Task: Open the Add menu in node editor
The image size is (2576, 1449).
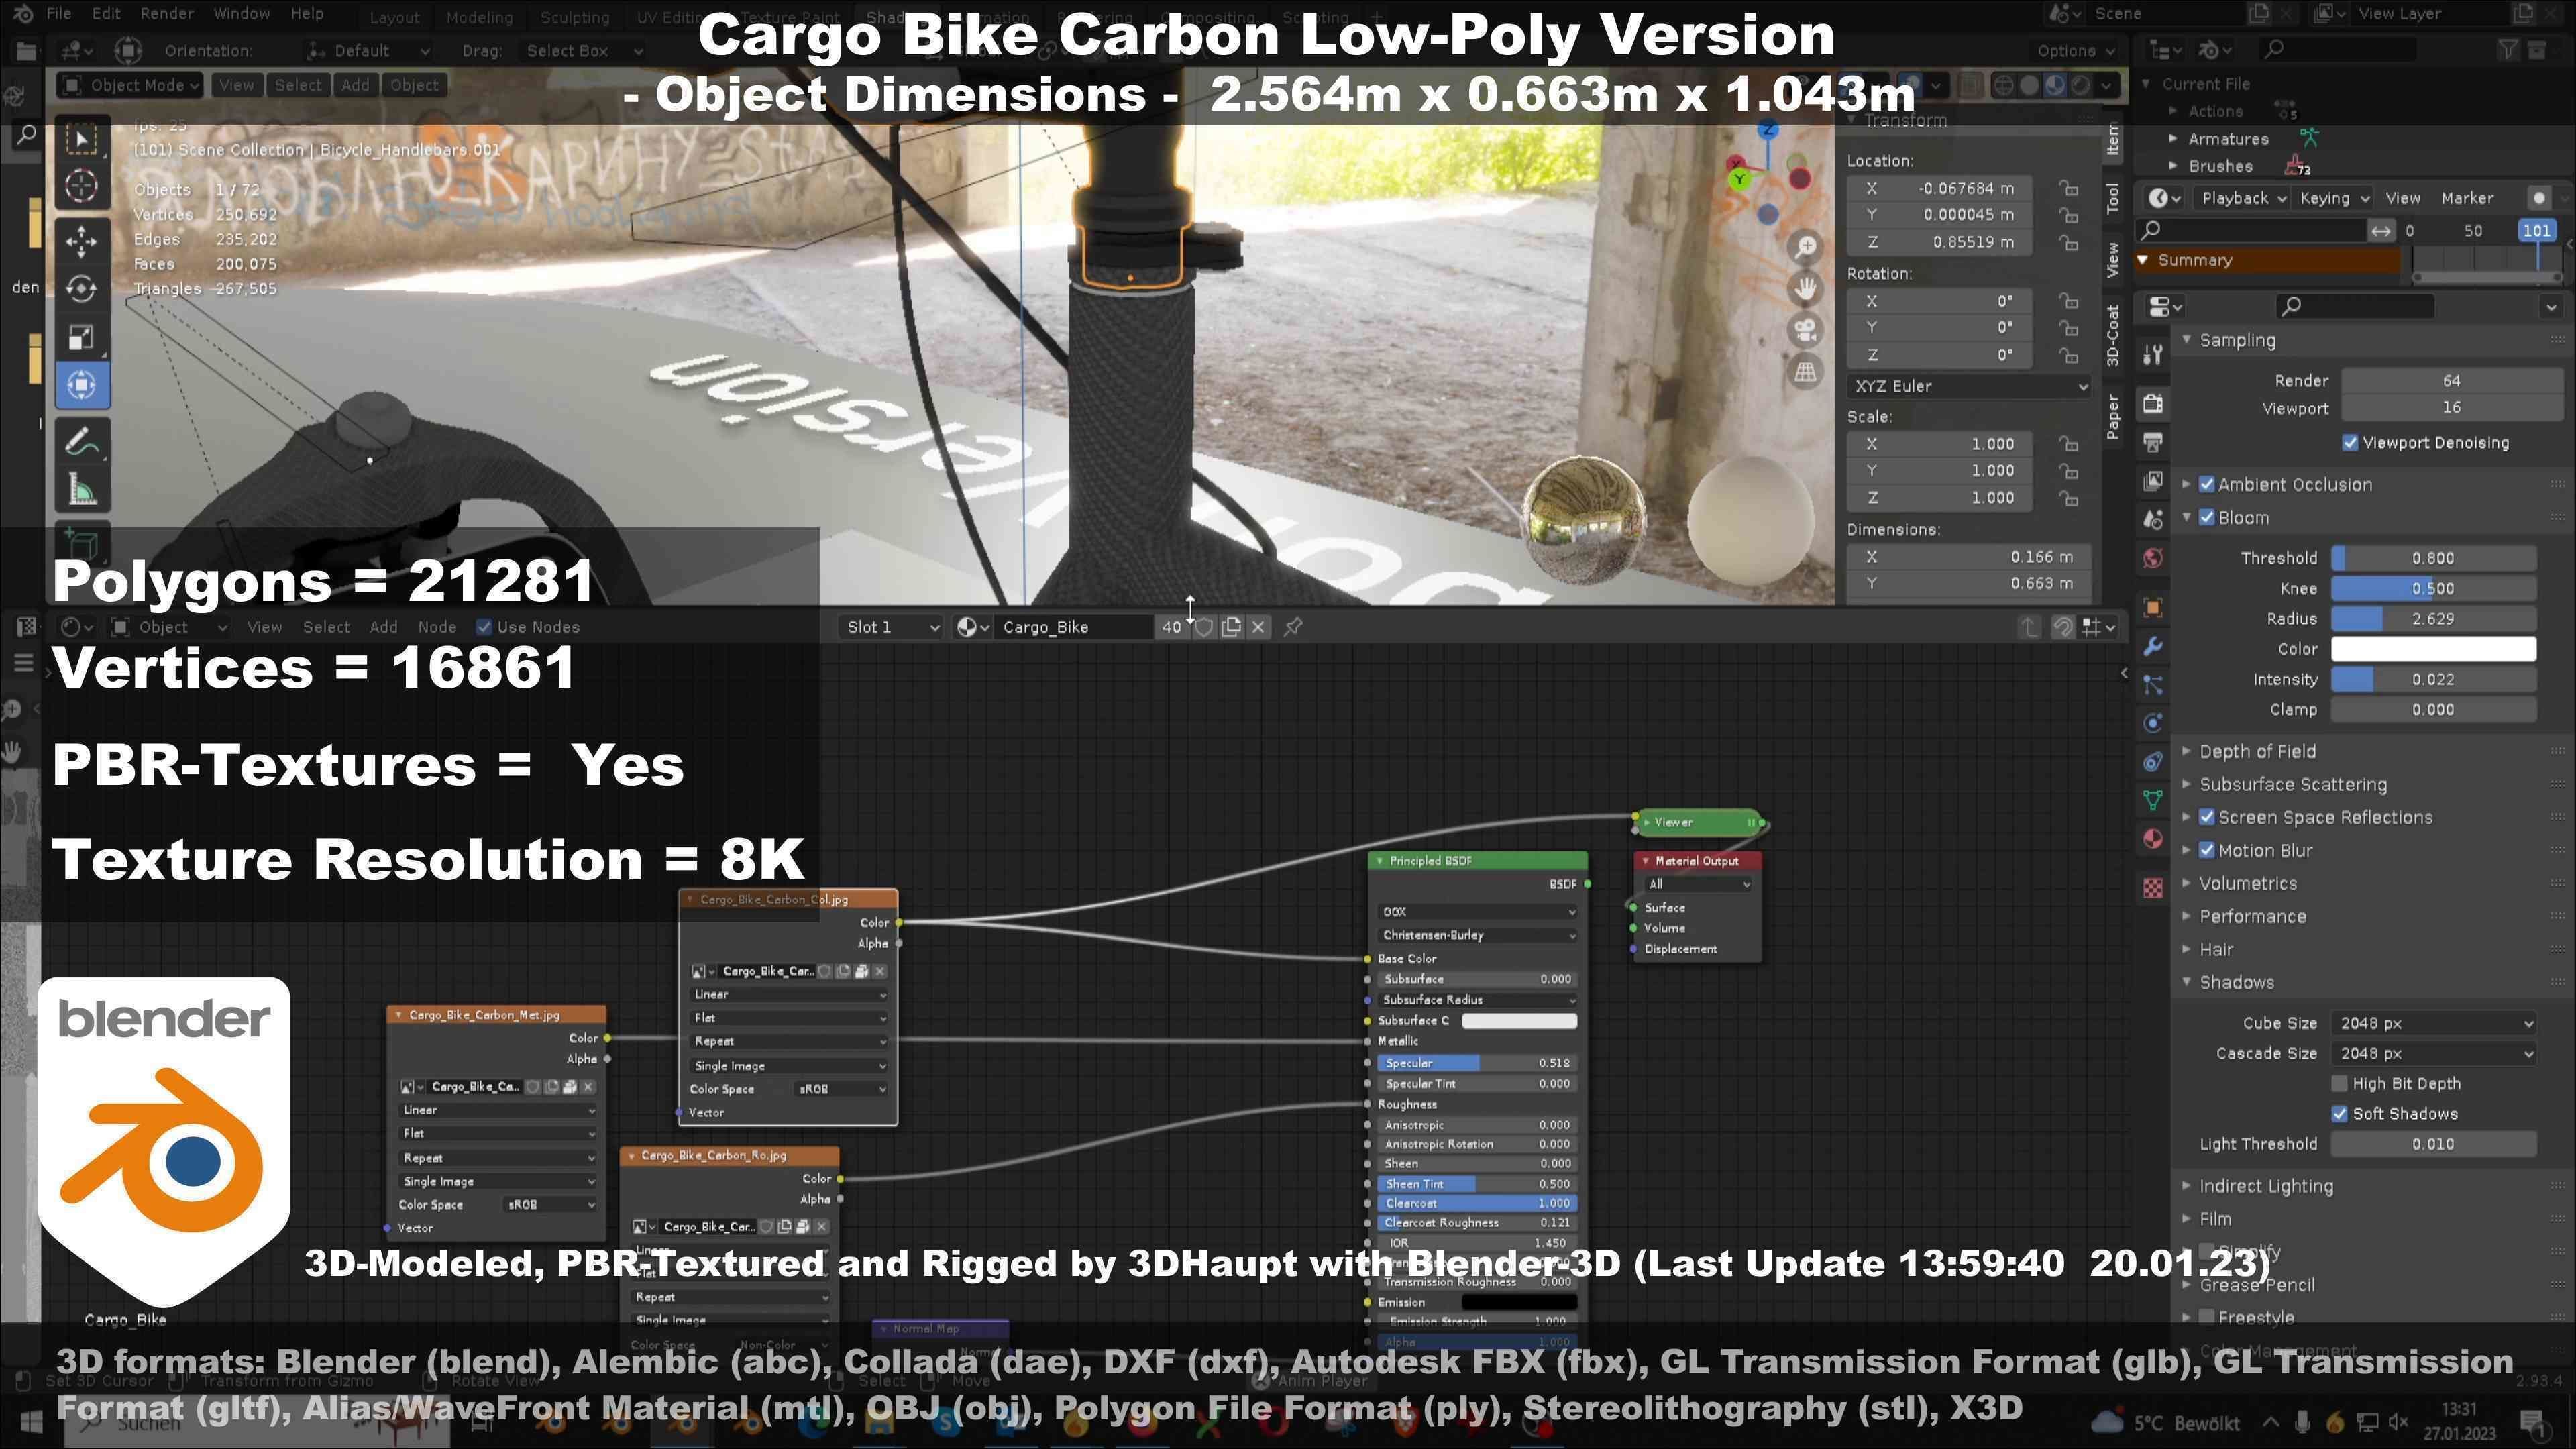Action: pyautogui.click(x=383, y=627)
